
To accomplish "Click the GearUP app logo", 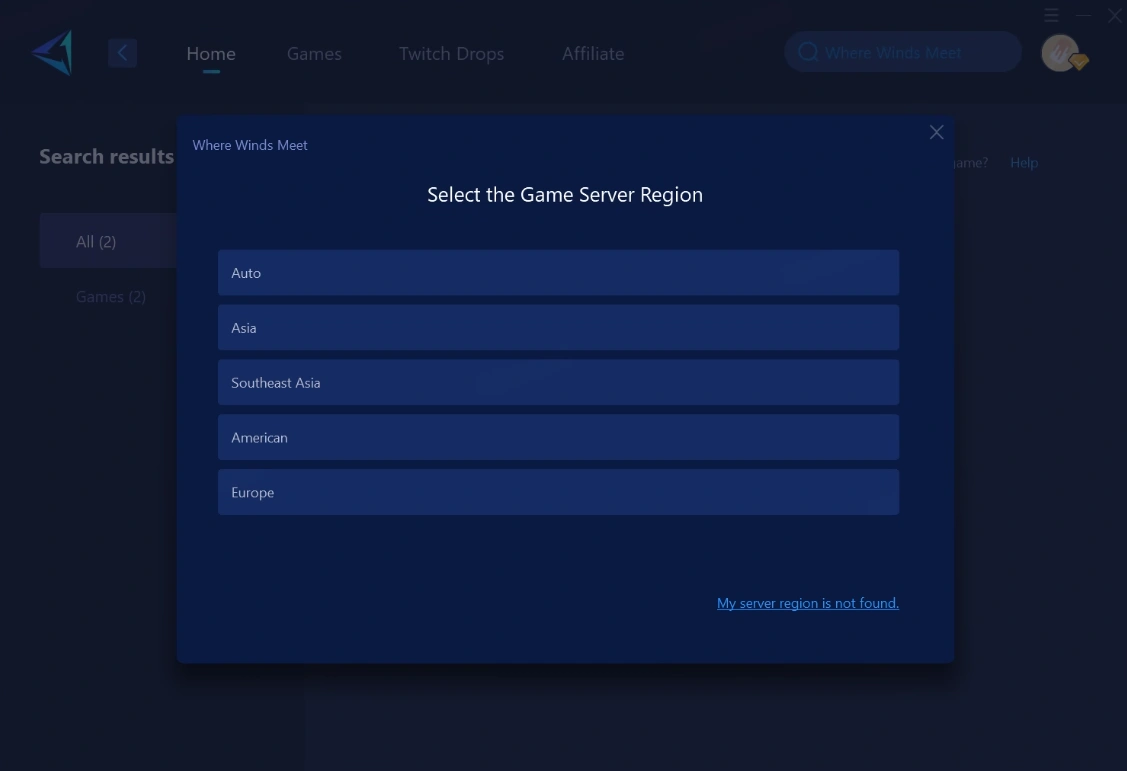I will [52, 53].
